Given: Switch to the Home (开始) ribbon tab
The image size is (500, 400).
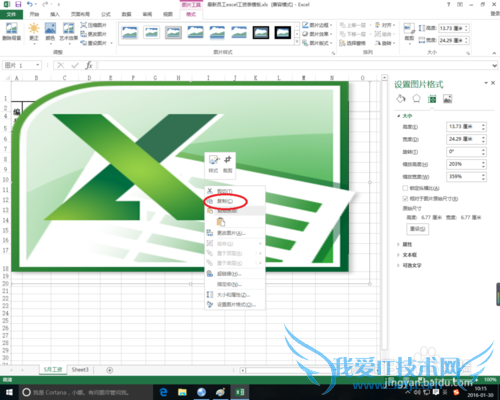Looking at the screenshot, I should pyautogui.click(x=34, y=14).
